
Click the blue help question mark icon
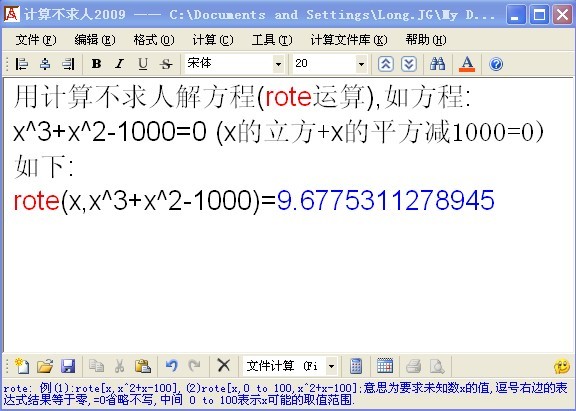[496, 64]
